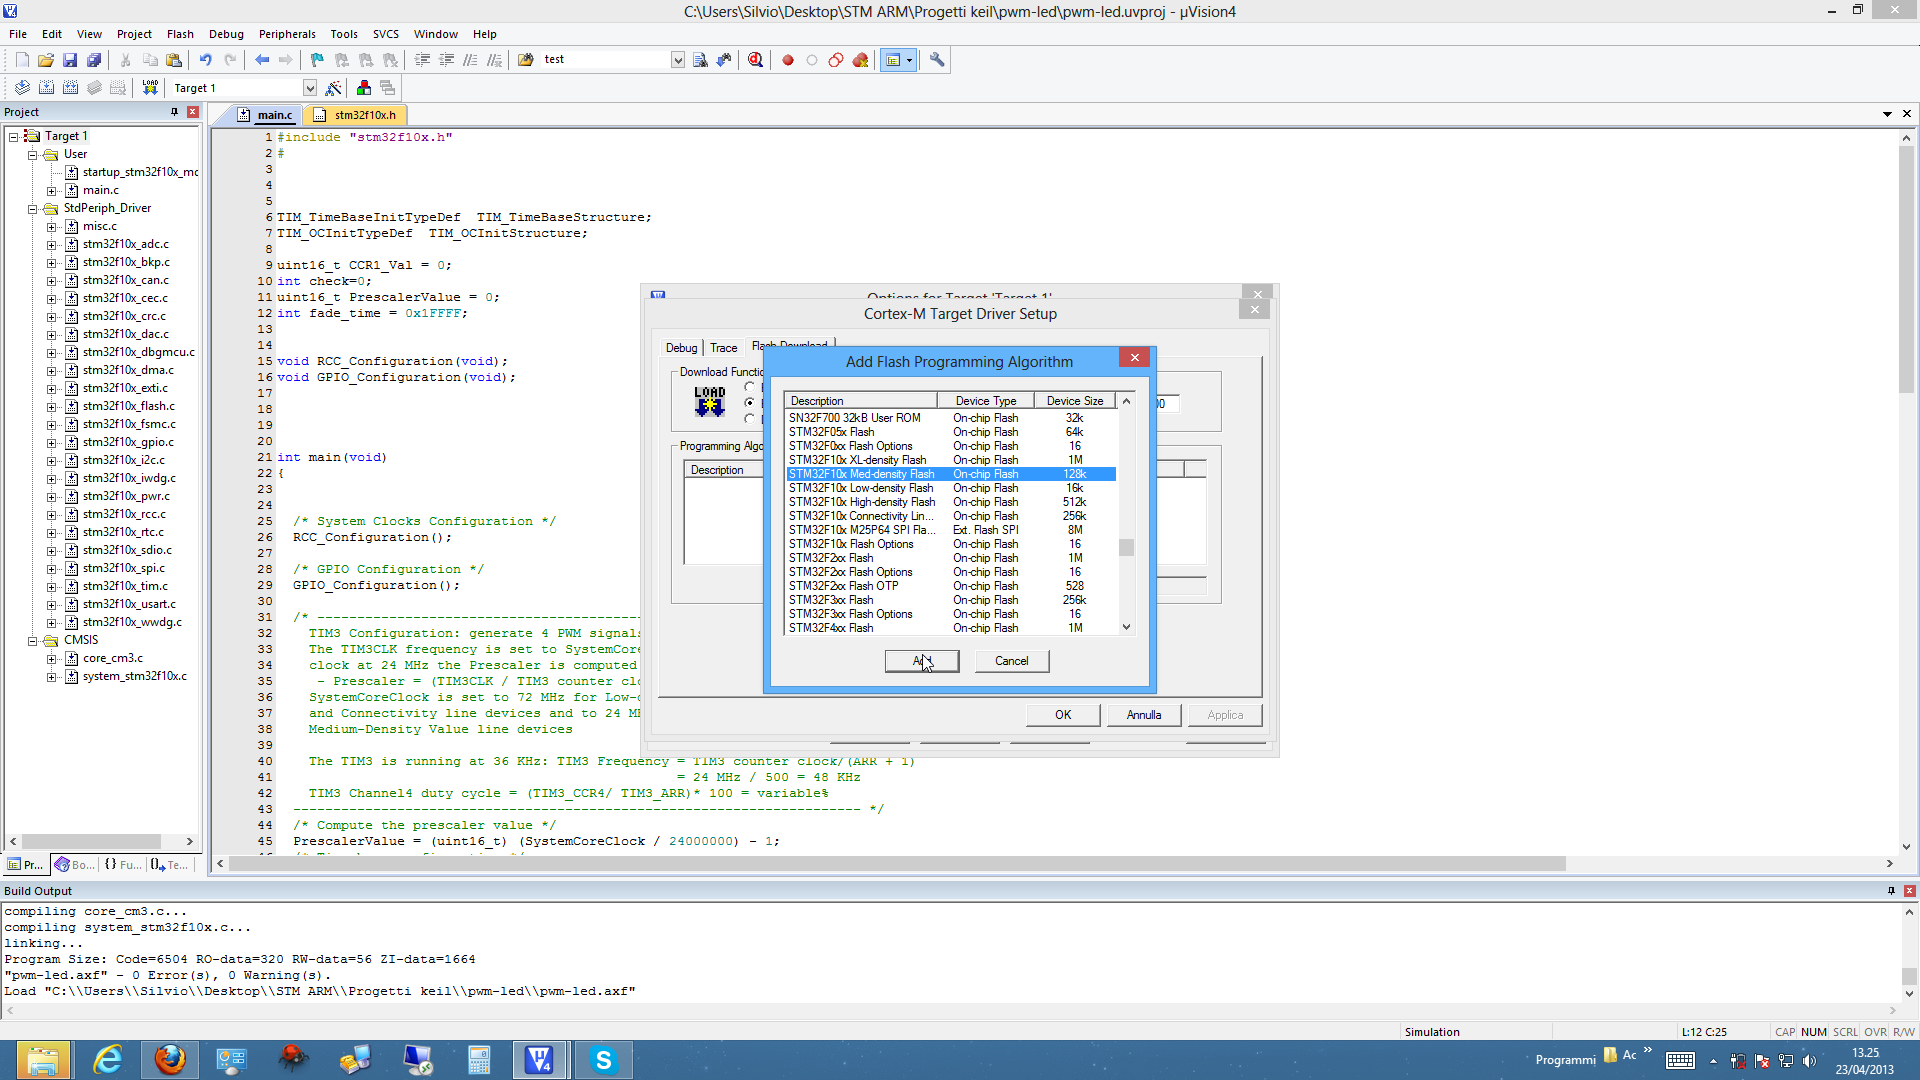Open Configuration wrench icon

click(937, 60)
